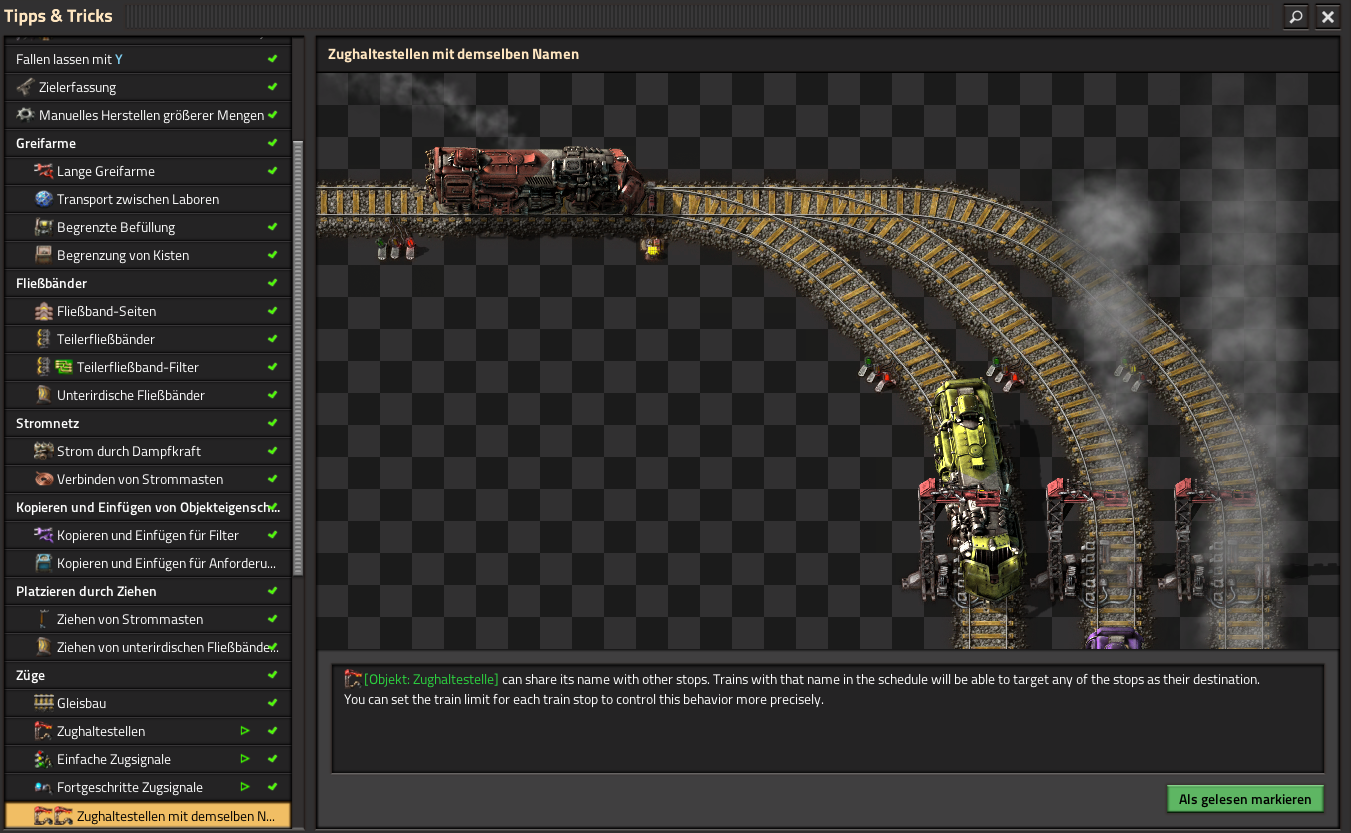Click the Objekt: Zughaltestelle green link
The width and height of the screenshot is (1351, 833).
[x=431, y=679]
